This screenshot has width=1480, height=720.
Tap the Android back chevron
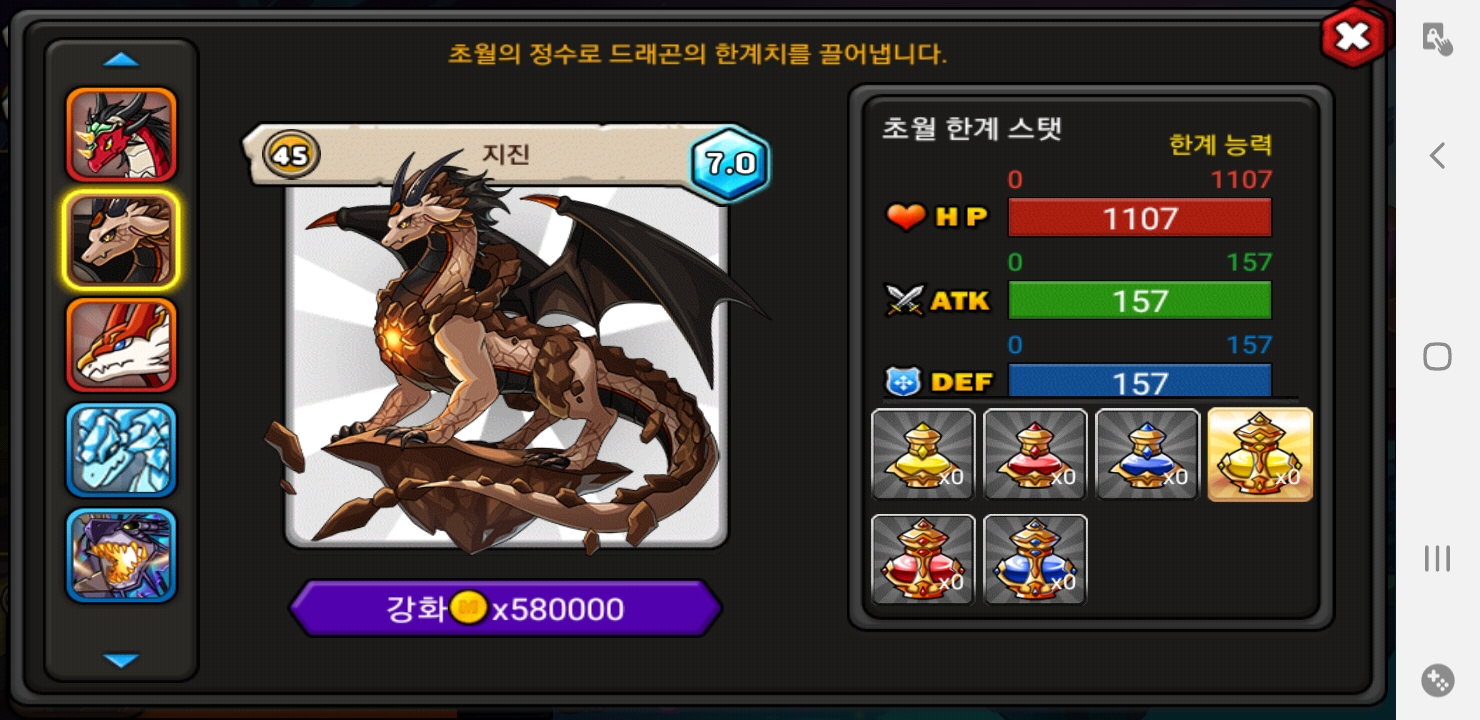pyautogui.click(x=1437, y=155)
